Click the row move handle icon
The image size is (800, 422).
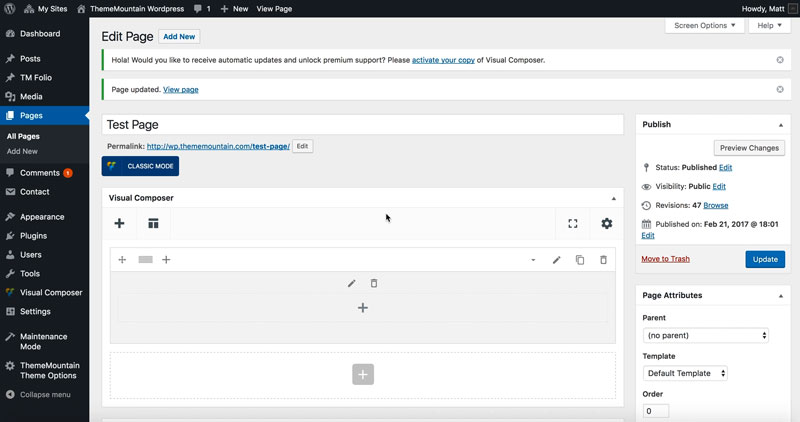point(122,260)
